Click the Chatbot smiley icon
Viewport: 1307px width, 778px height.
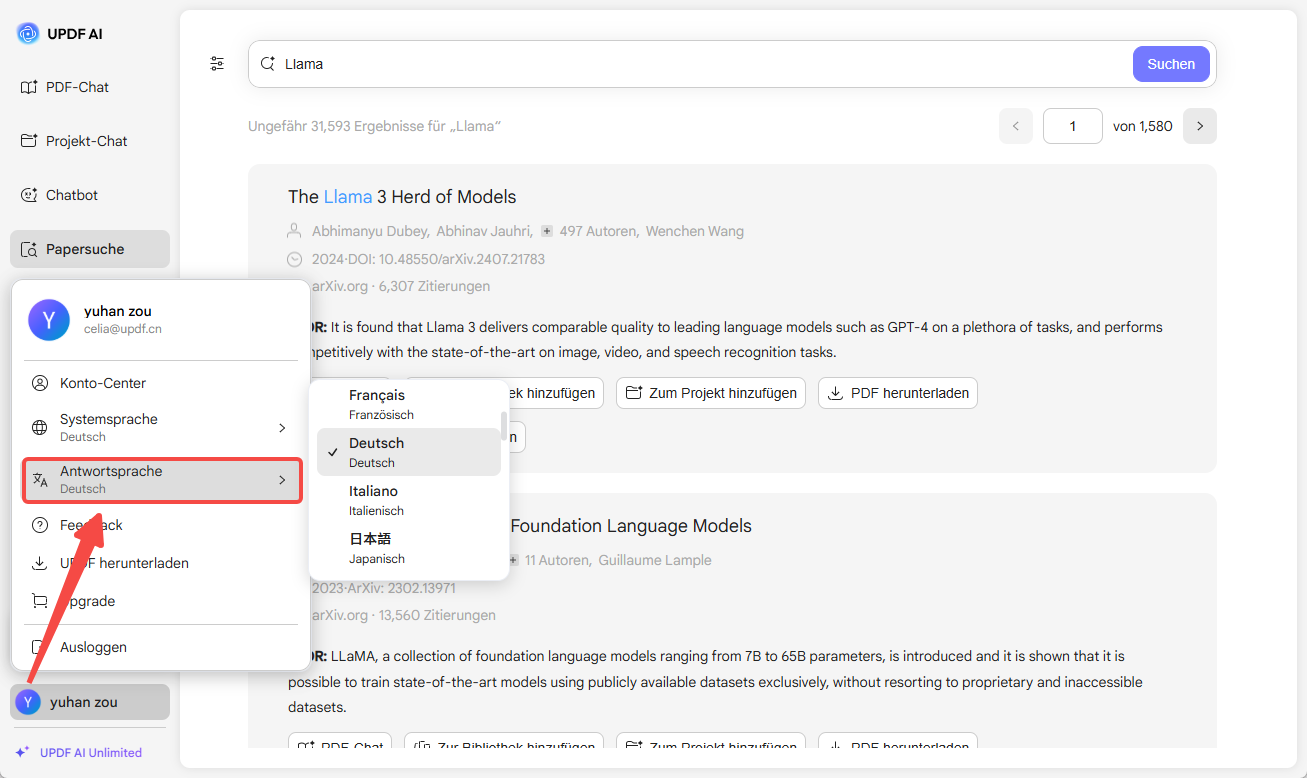[29, 195]
